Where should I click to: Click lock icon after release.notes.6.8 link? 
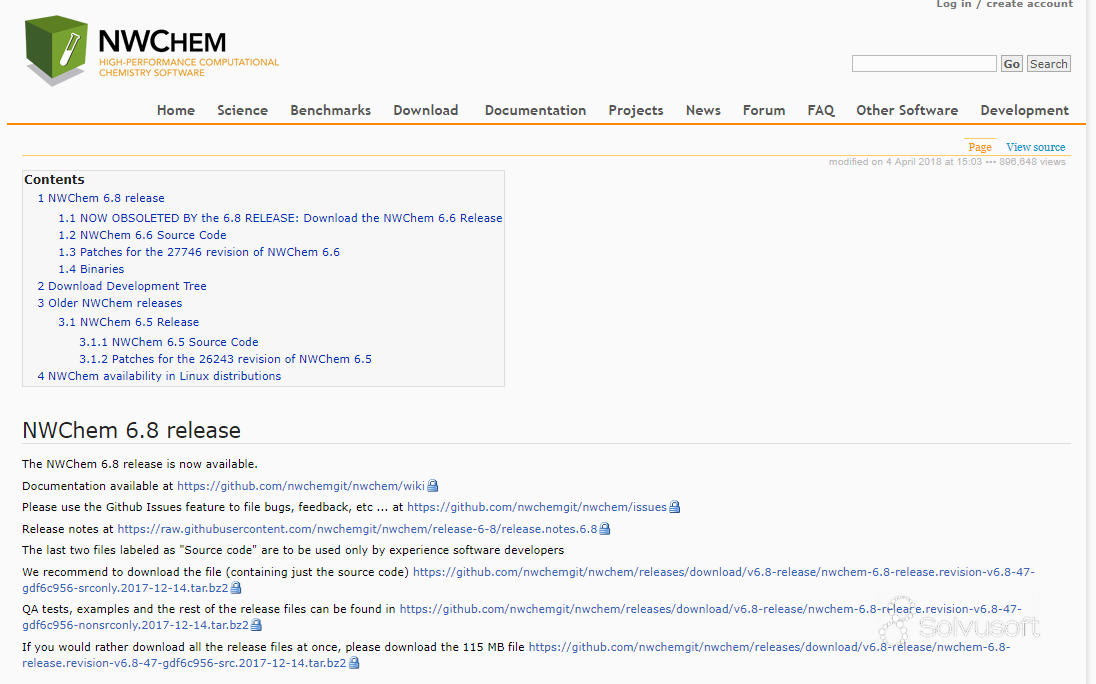605,529
